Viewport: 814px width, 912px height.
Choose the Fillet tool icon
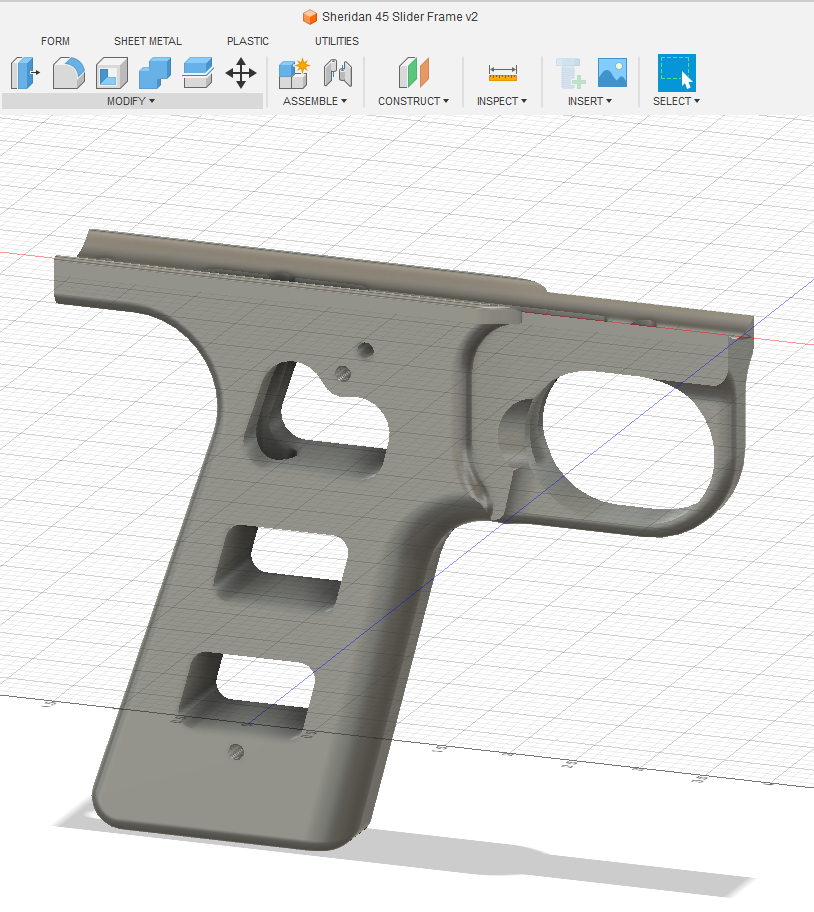[x=69, y=73]
